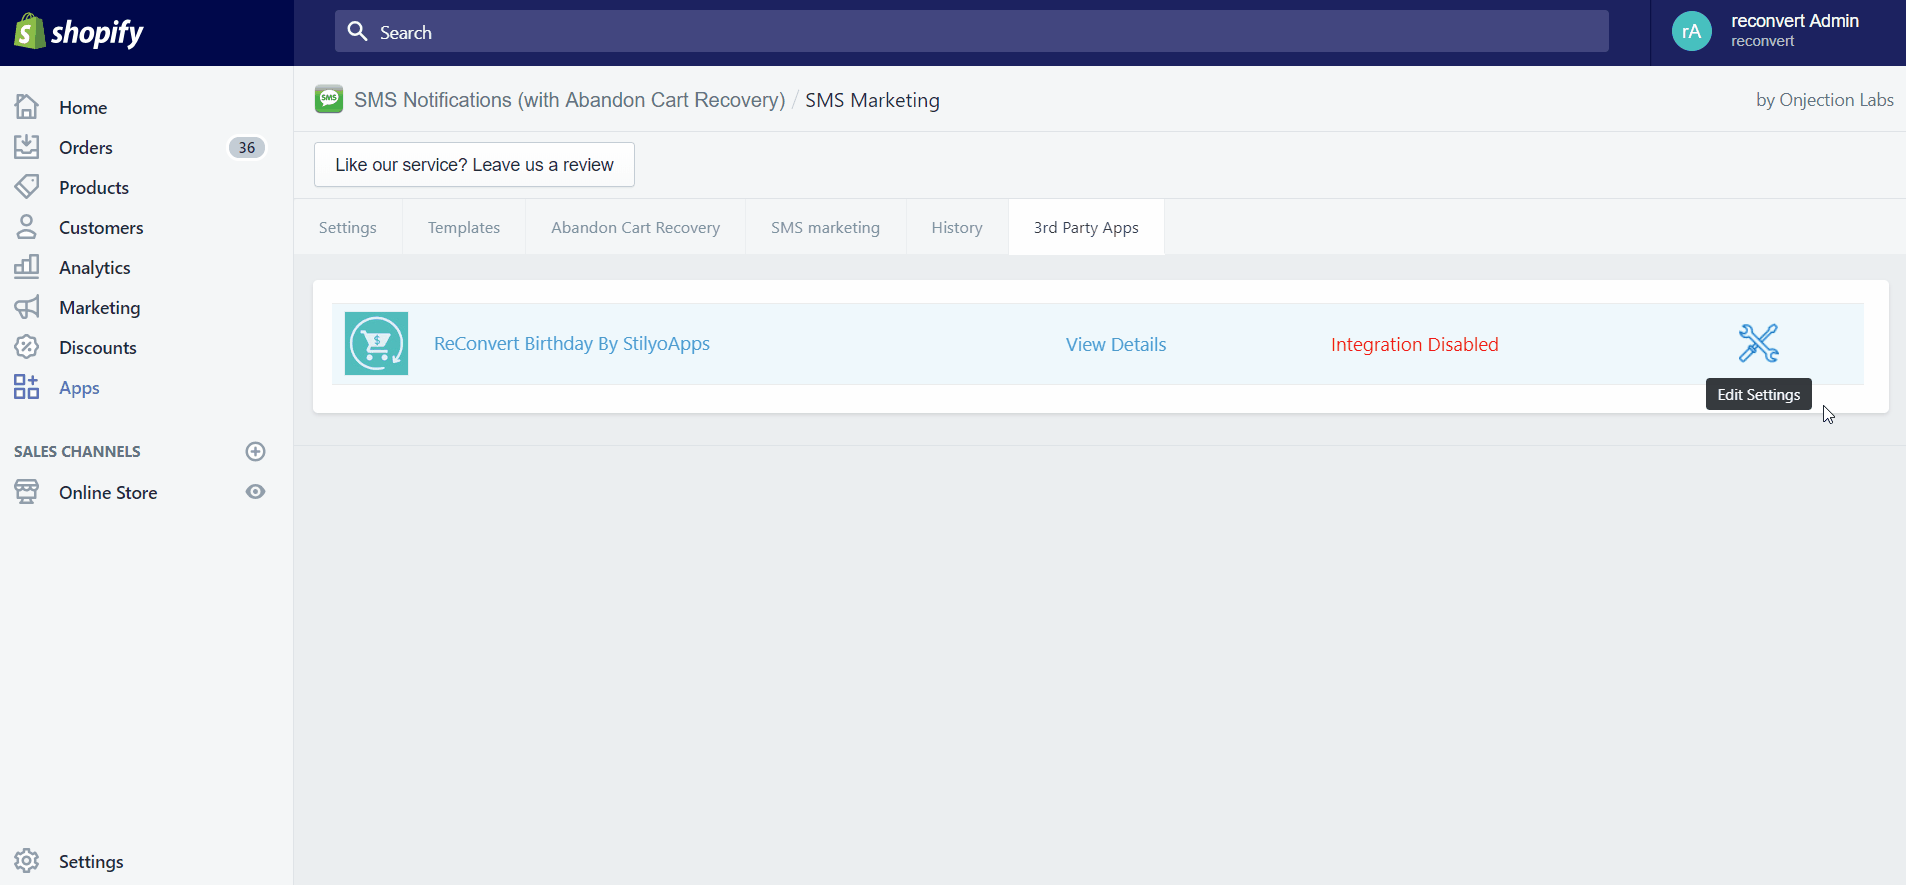Screen dimensions: 1906x885
Task: Switch to the Settings tab
Action: [348, 227]
